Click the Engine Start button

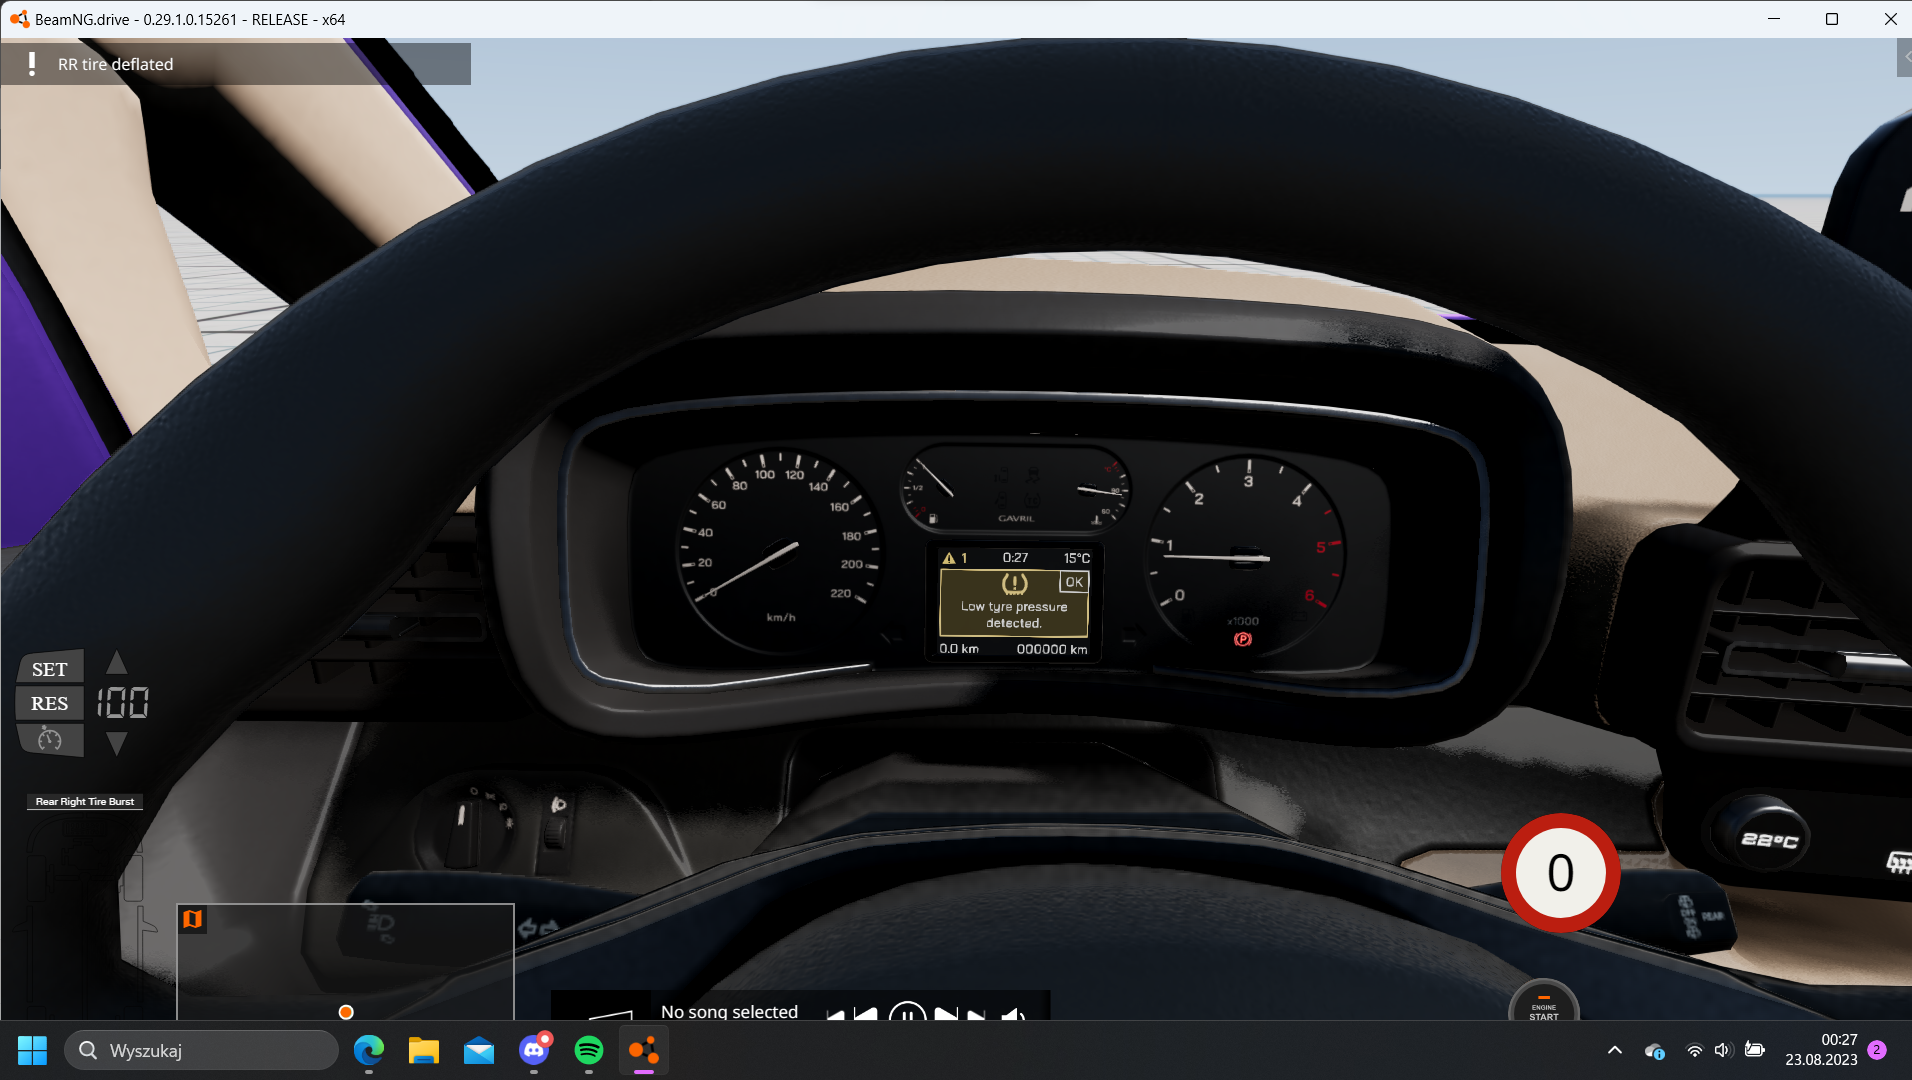click(1544, 1002)
